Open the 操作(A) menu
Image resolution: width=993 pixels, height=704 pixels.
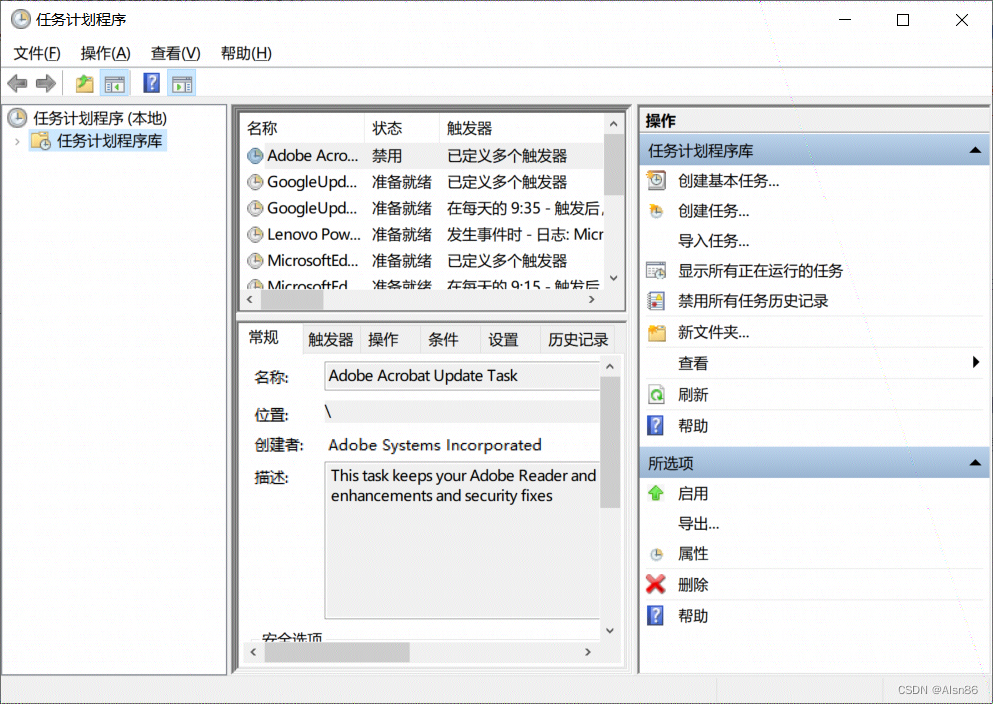click(105, 53)
